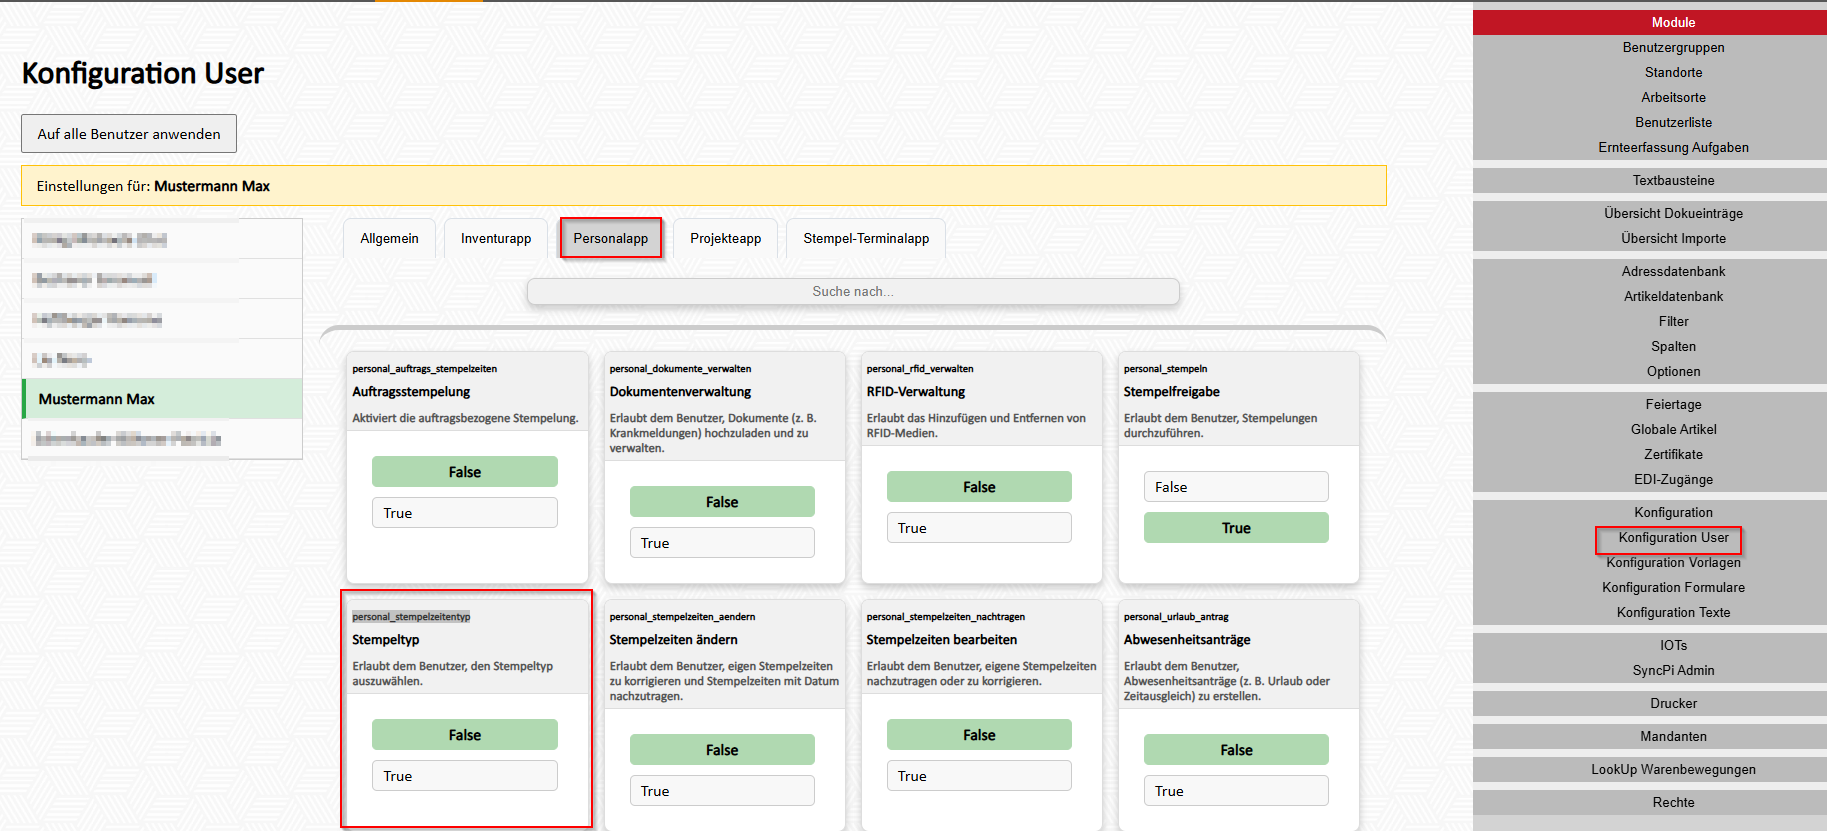
Task: Click the Auf alle Benutzer anwenden button
Action: pyautogui.click(x=129, y=134)
